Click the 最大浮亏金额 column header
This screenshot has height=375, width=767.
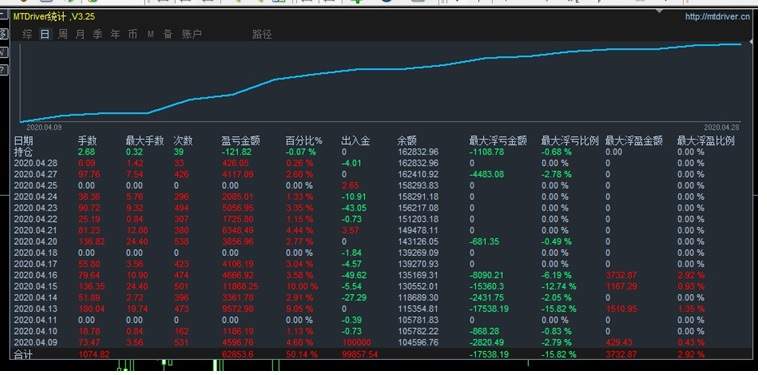pyautogui.click(x=498, y=141)
